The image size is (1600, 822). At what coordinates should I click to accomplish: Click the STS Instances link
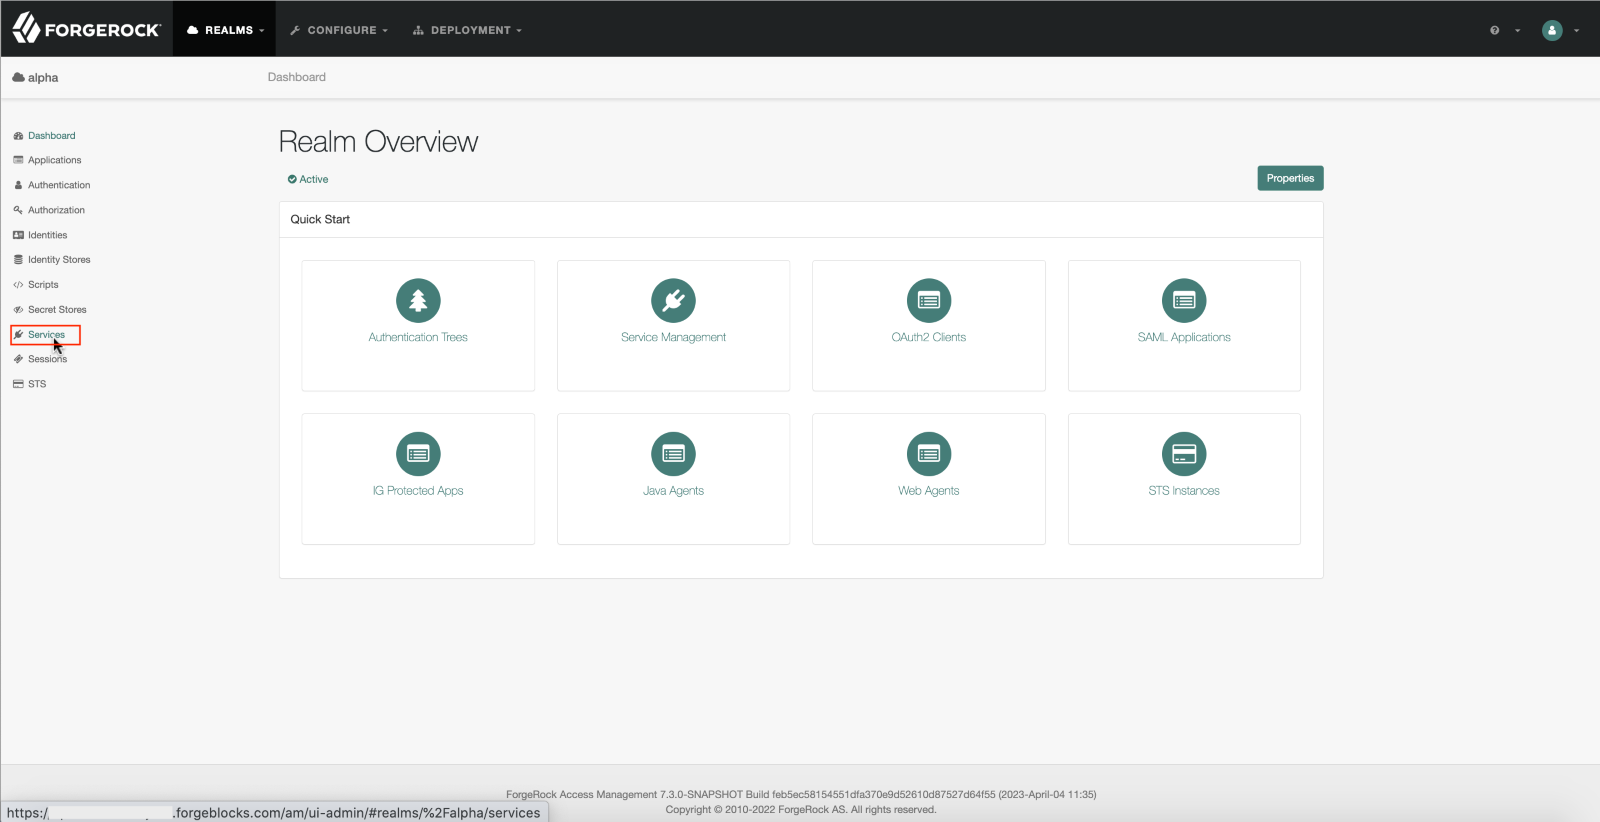[x=1184, y=491]
